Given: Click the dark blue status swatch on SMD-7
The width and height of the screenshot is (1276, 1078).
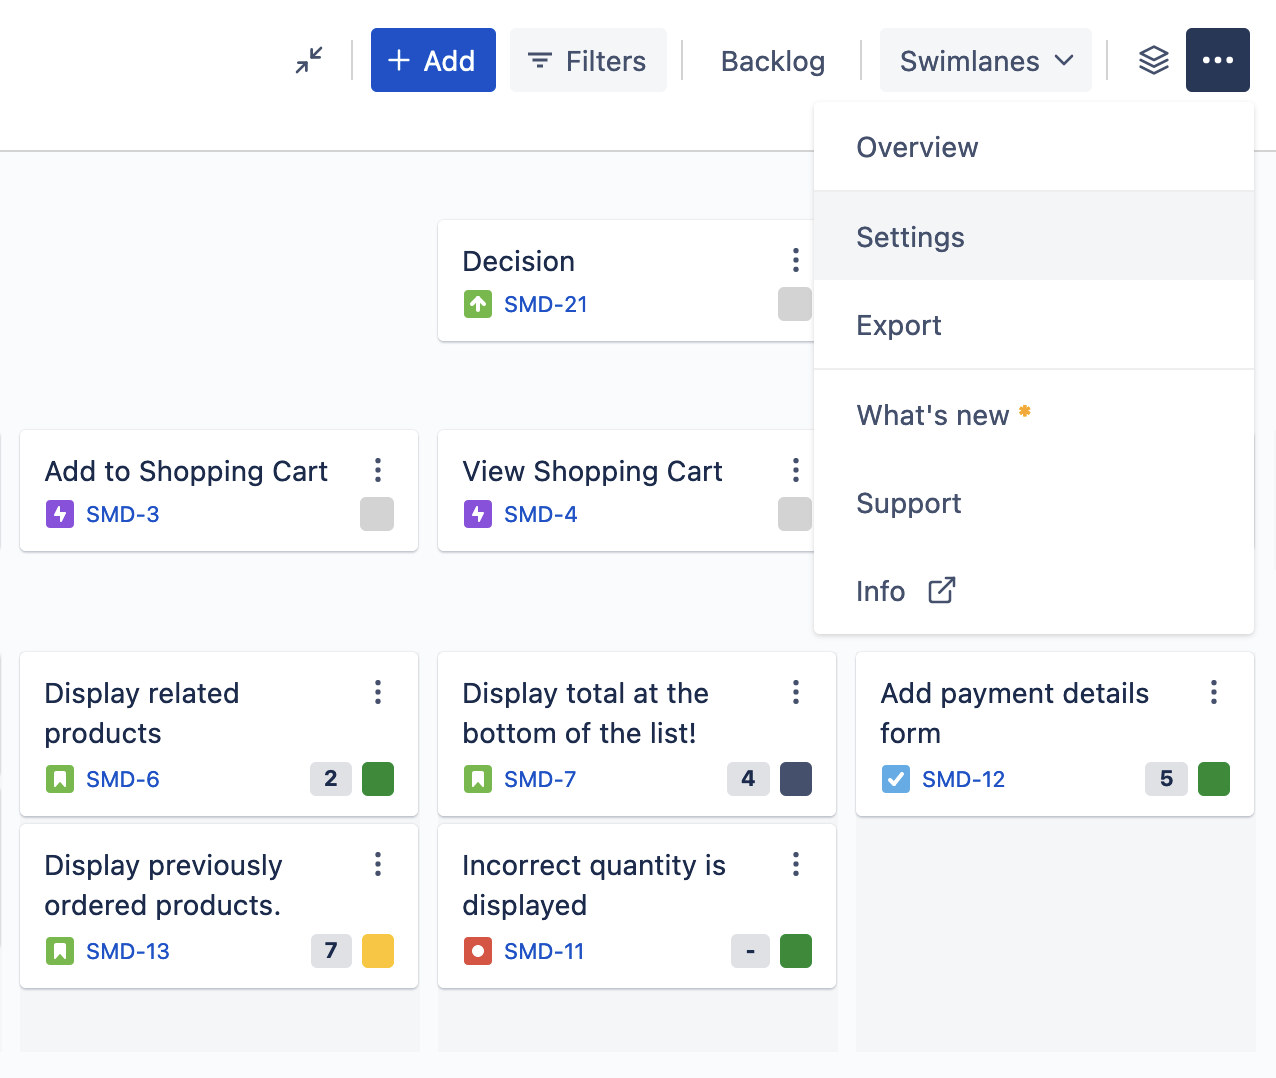Looking at the screenshot, I should pos(795,779).
